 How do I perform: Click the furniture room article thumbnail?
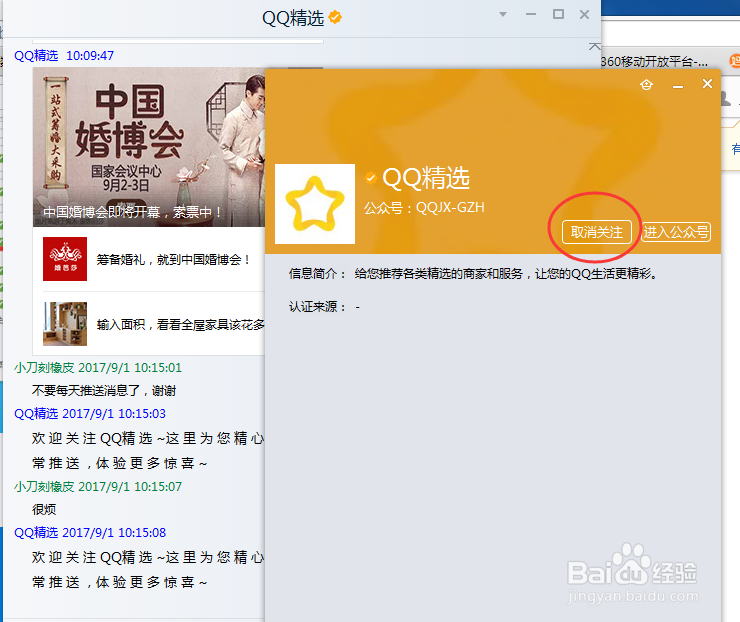tap(65, 324)
